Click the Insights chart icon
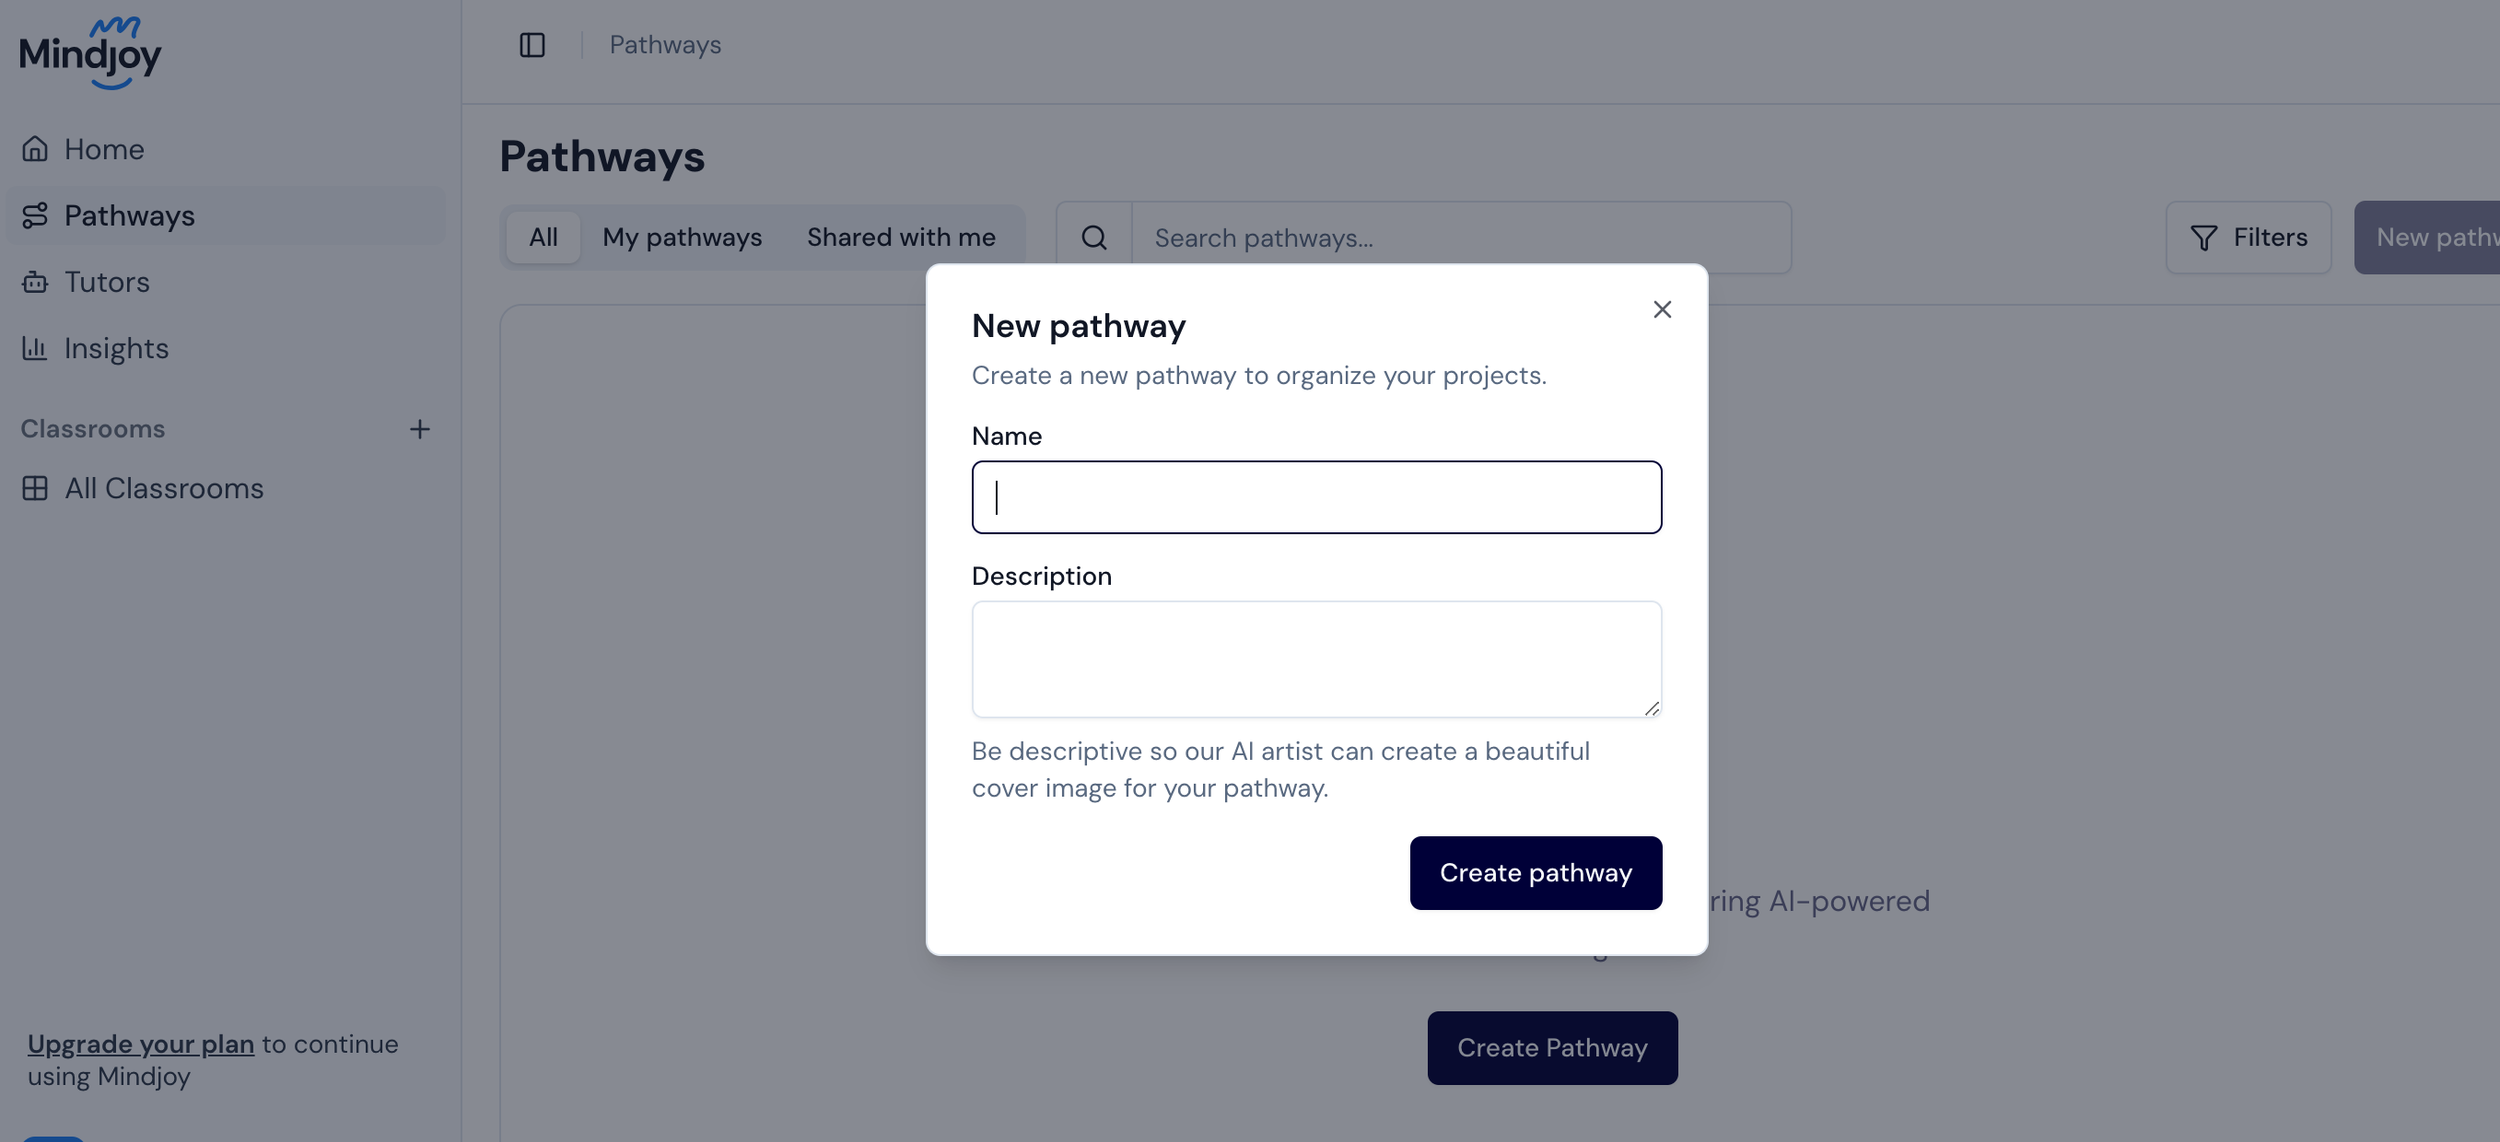 point(35,348)
